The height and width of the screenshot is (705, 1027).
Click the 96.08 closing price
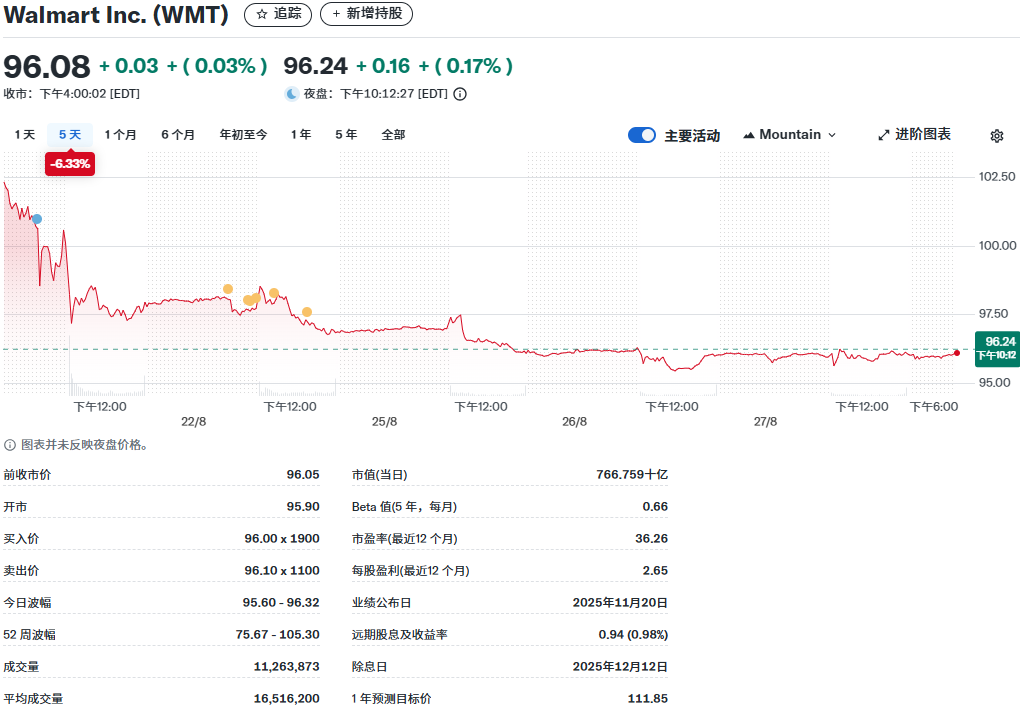(47, 67)
